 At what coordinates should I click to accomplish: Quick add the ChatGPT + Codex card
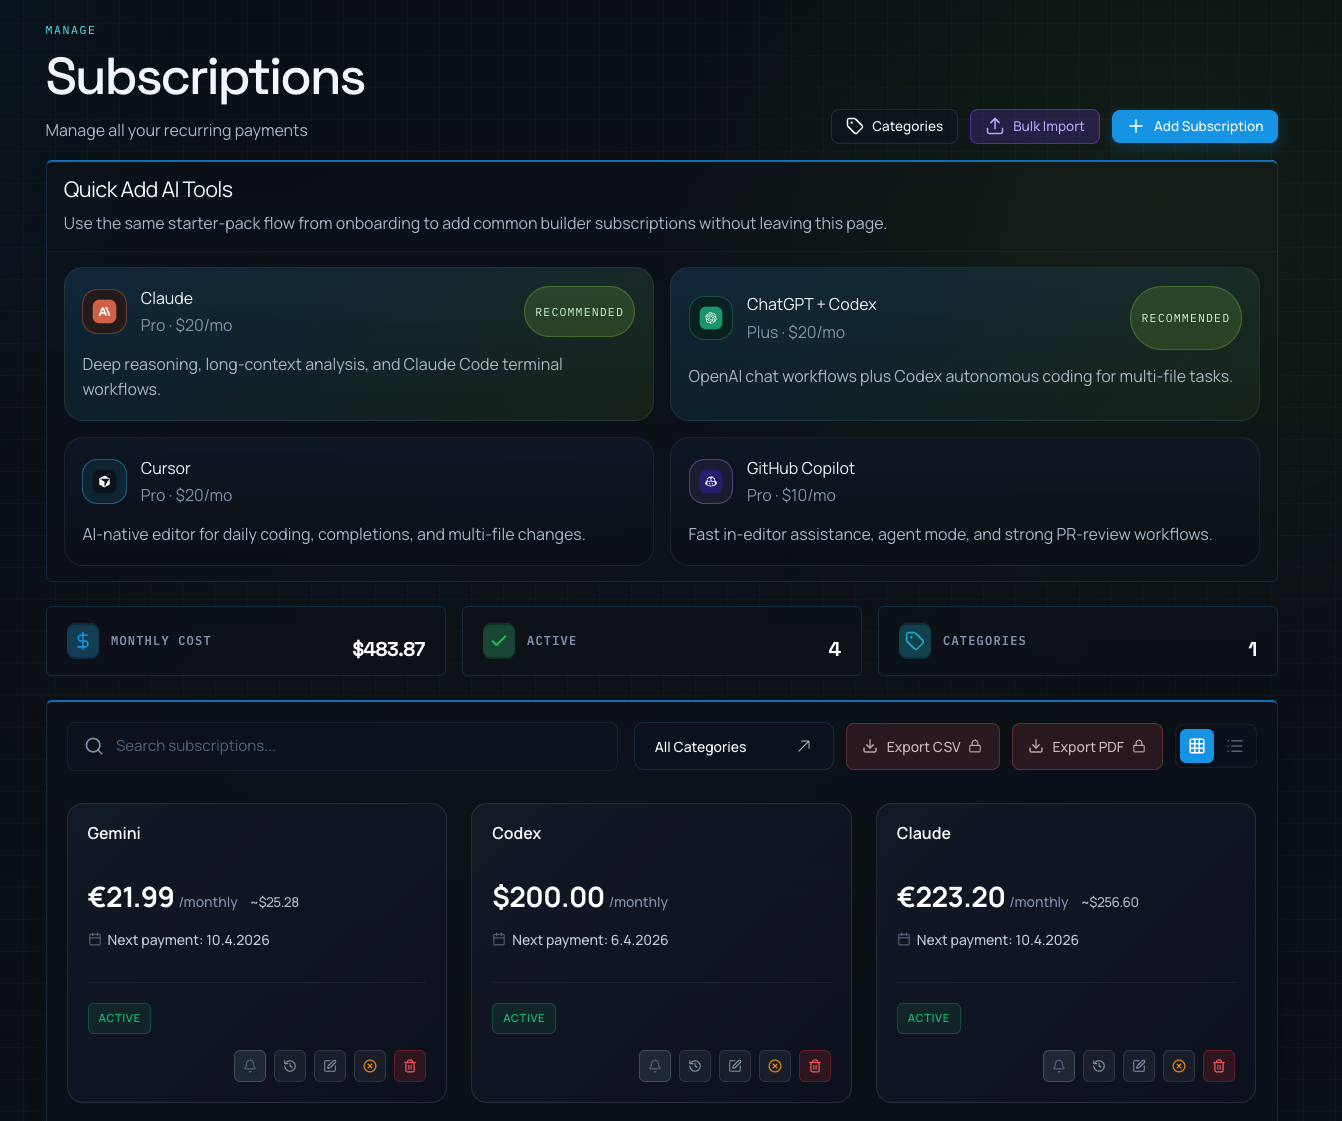click(965, 344)
